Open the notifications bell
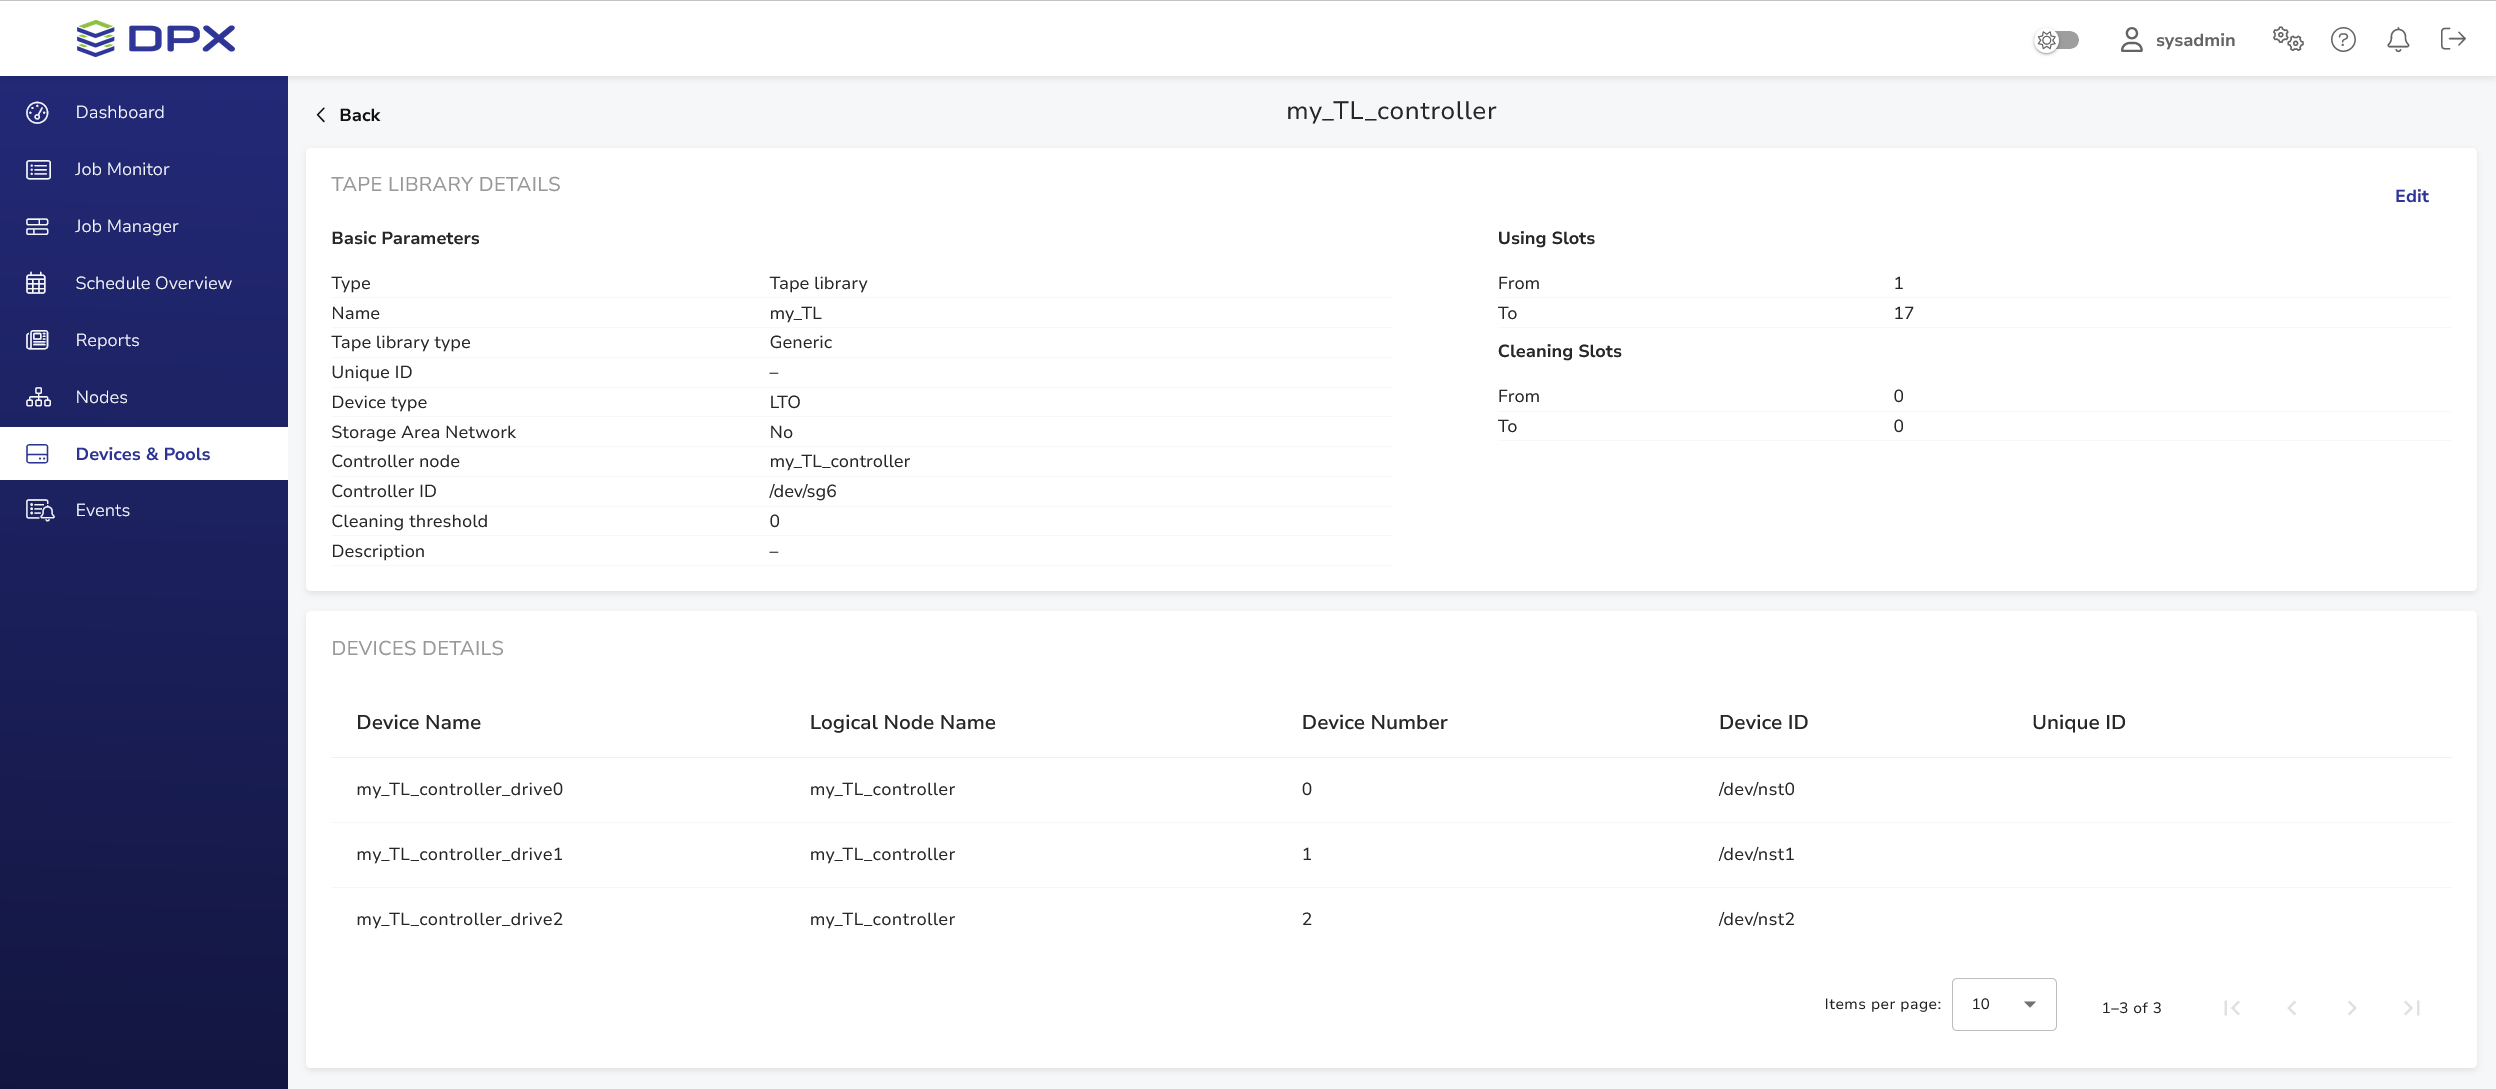Screen dimensions: 2496x1089 click(x=2398, y=40)
